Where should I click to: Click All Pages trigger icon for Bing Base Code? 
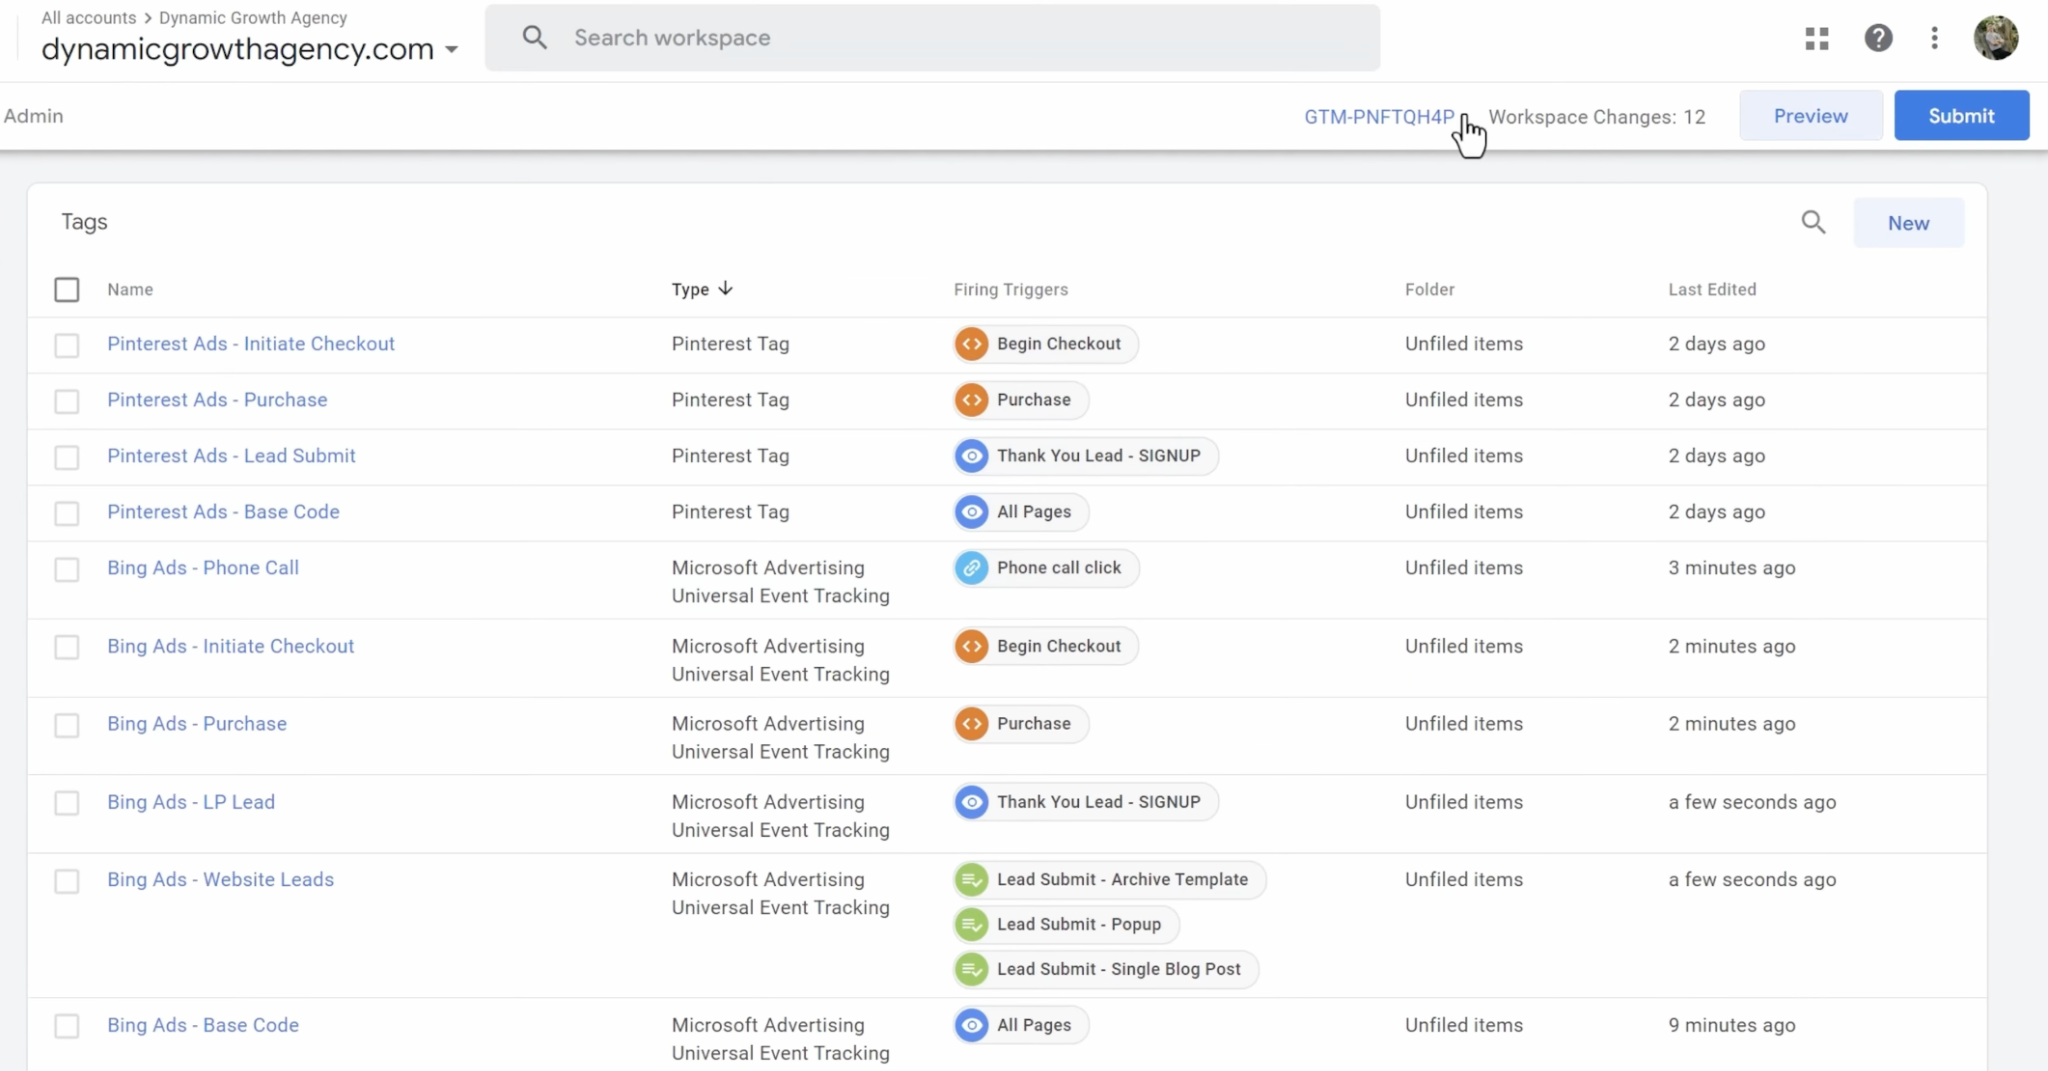pyautogui.click(x=971, y=1025)
